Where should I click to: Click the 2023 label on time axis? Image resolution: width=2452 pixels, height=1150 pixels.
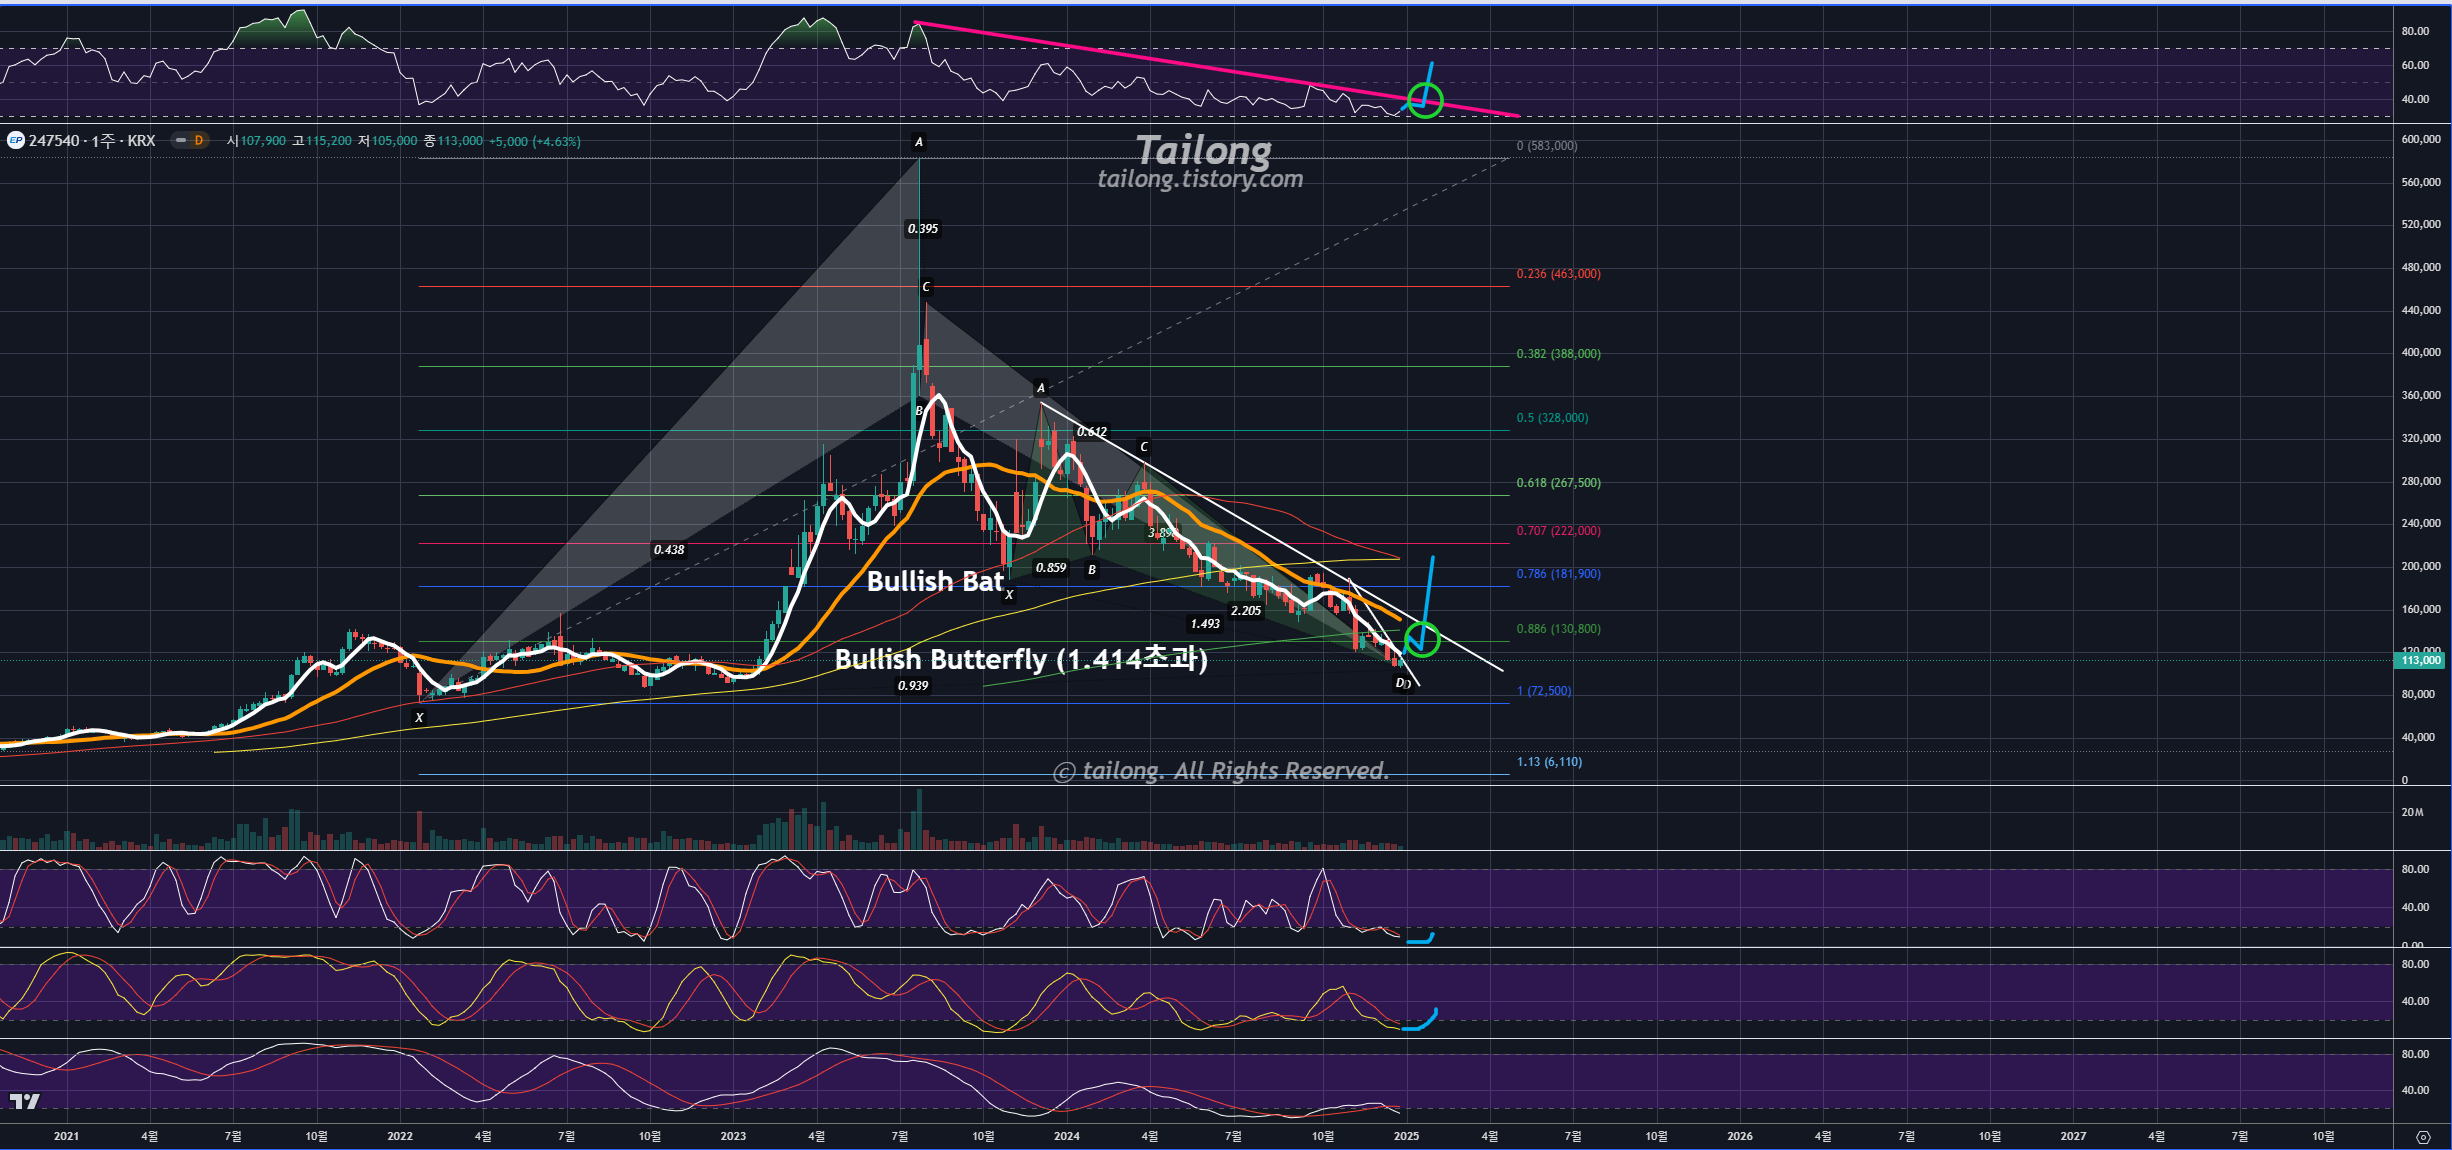pos(733,1136)
